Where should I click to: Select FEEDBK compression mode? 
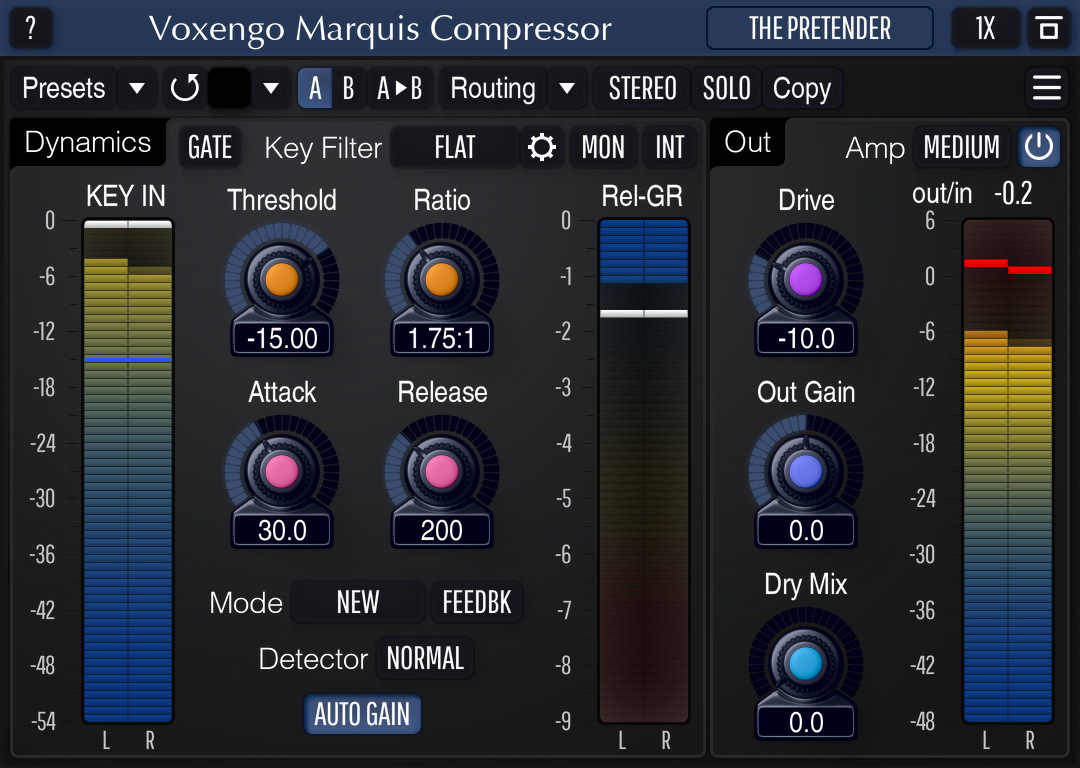477,602
